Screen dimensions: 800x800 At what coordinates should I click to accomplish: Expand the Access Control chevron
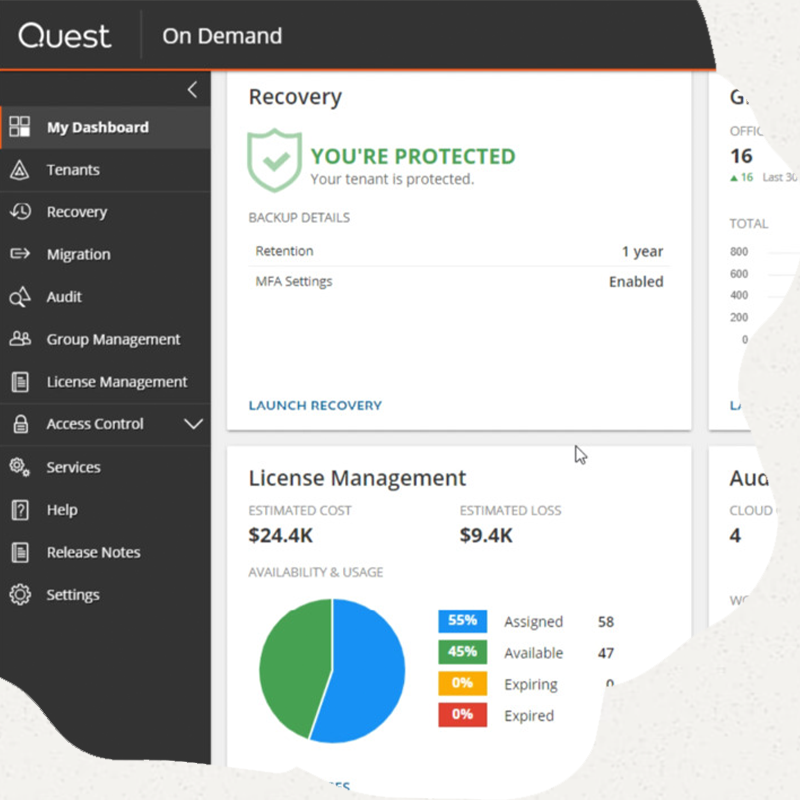tap(193, 423)
